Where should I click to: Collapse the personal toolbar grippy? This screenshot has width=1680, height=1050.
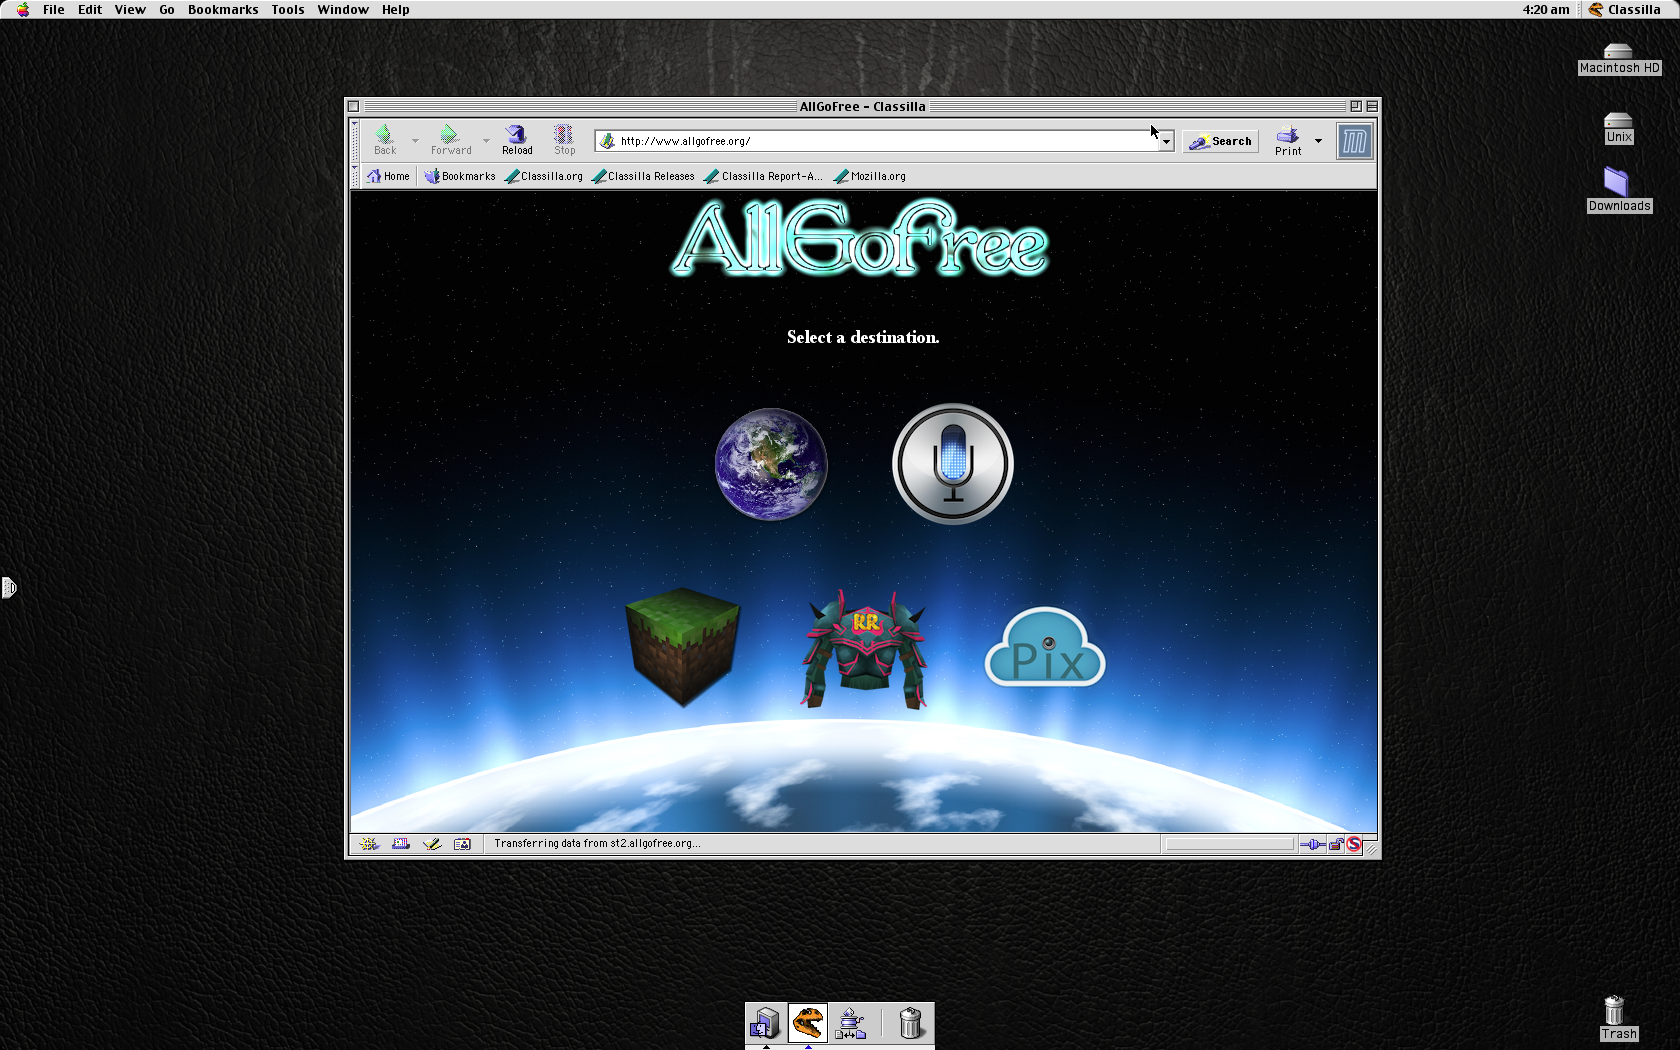coord(355,176)
